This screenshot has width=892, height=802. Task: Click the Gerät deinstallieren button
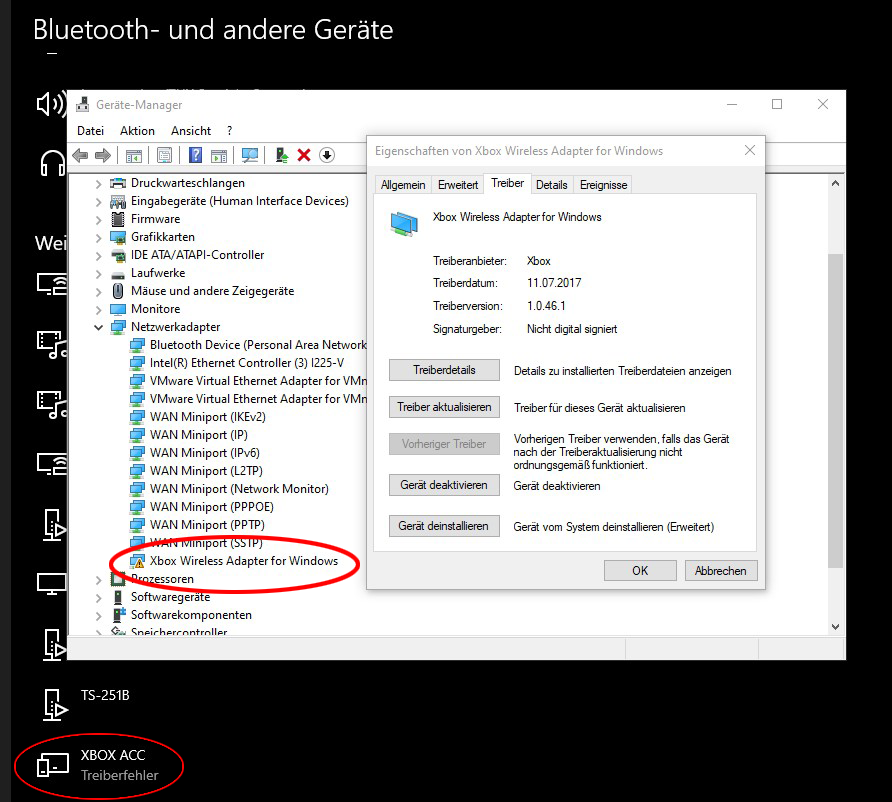(x=444, y=526)
